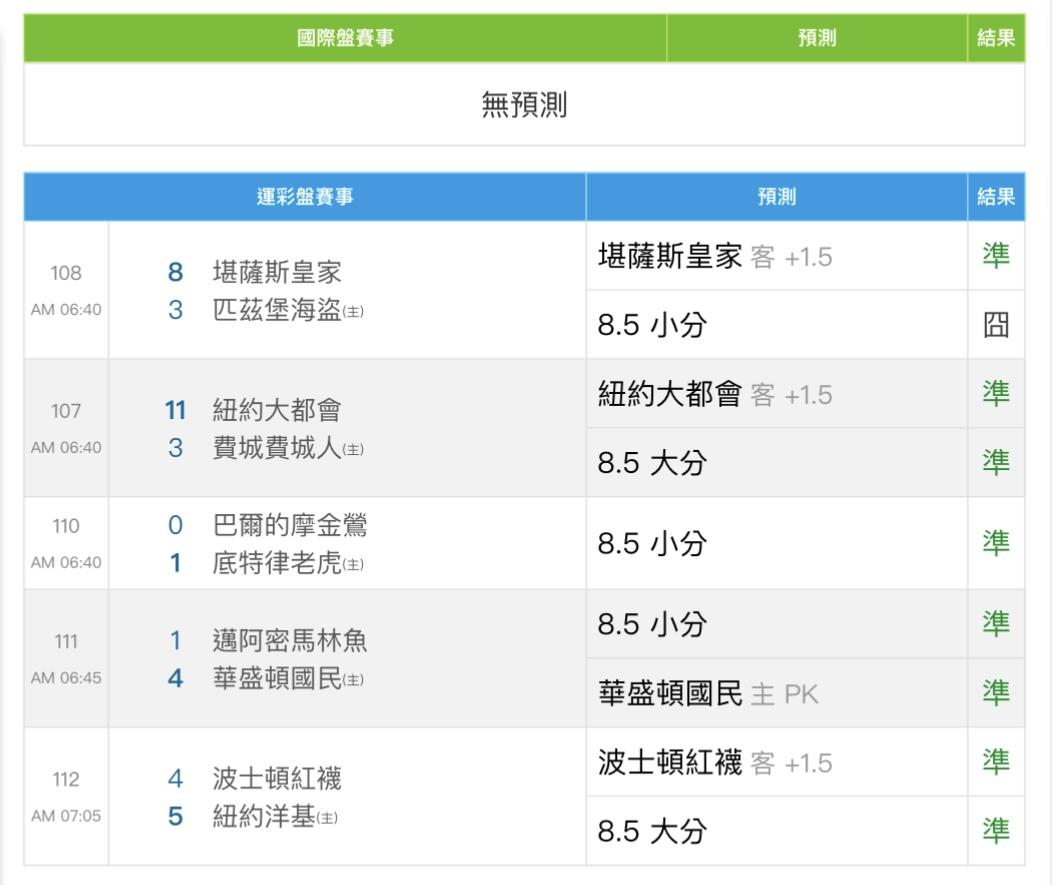1060x885 pixels.
Task: Click the 8.5 大分 prediction for game 112
Action: click(x=652, y=832)
